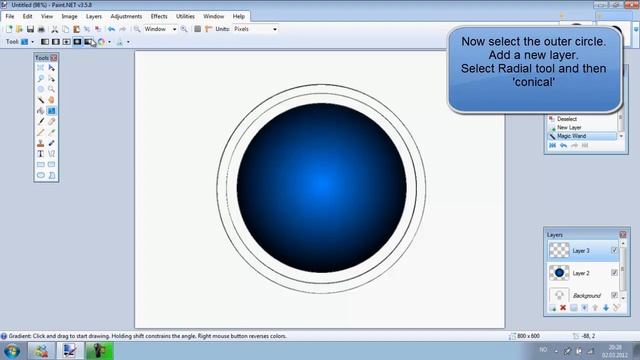Open gradient color mode dropdown arrow
The image size is (640, 360).
[x=109, y=42]
